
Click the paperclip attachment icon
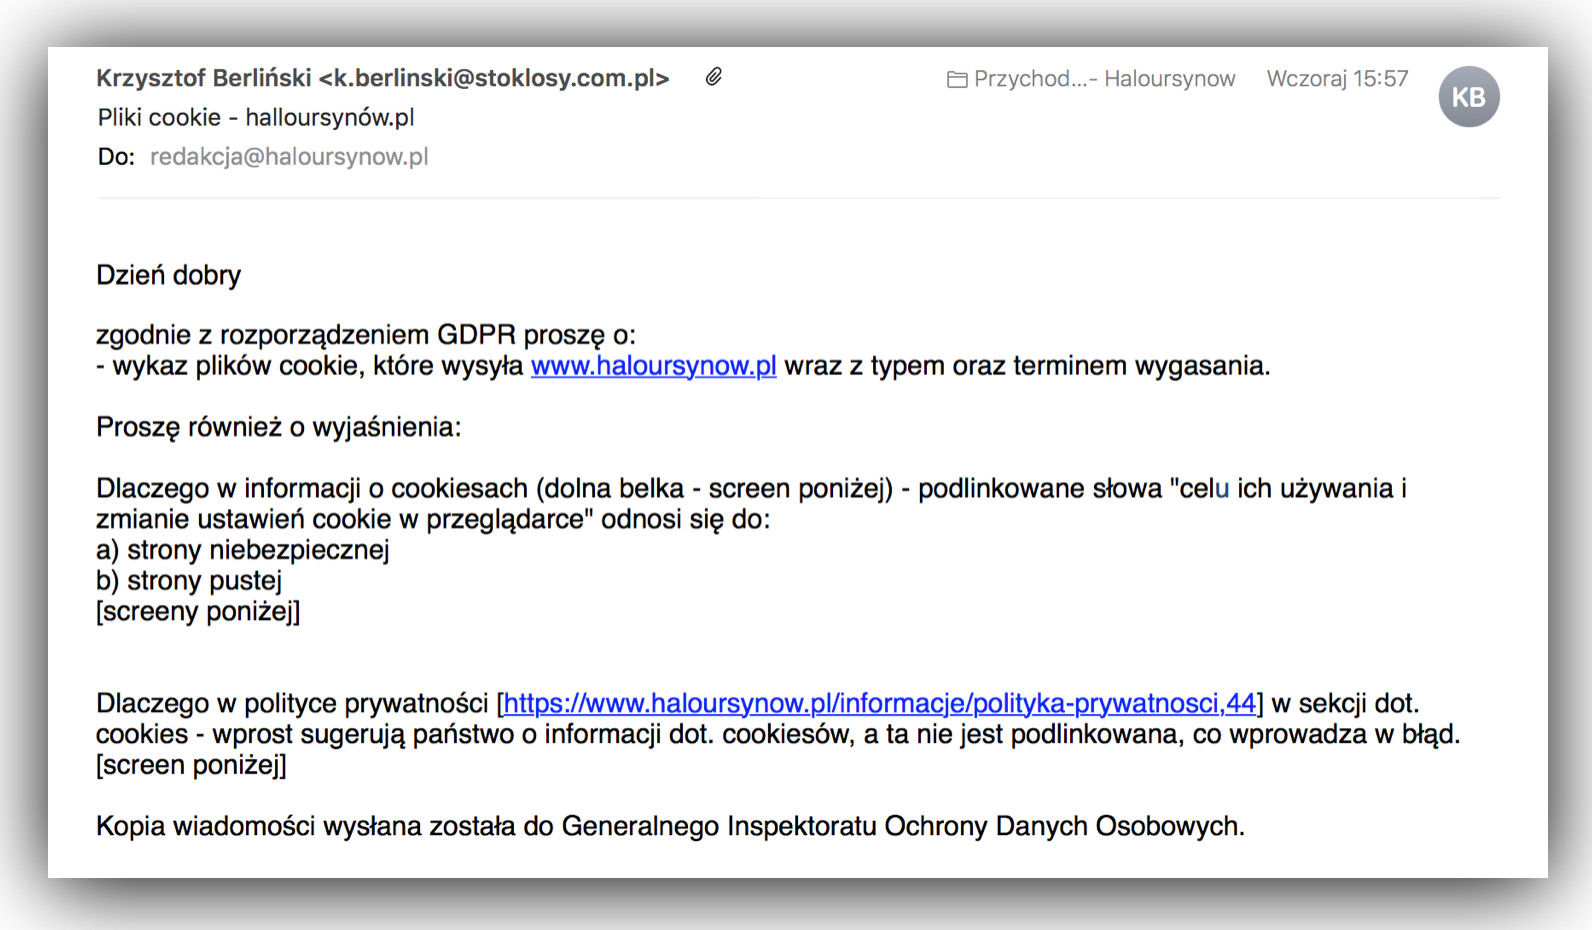[713, 77]
